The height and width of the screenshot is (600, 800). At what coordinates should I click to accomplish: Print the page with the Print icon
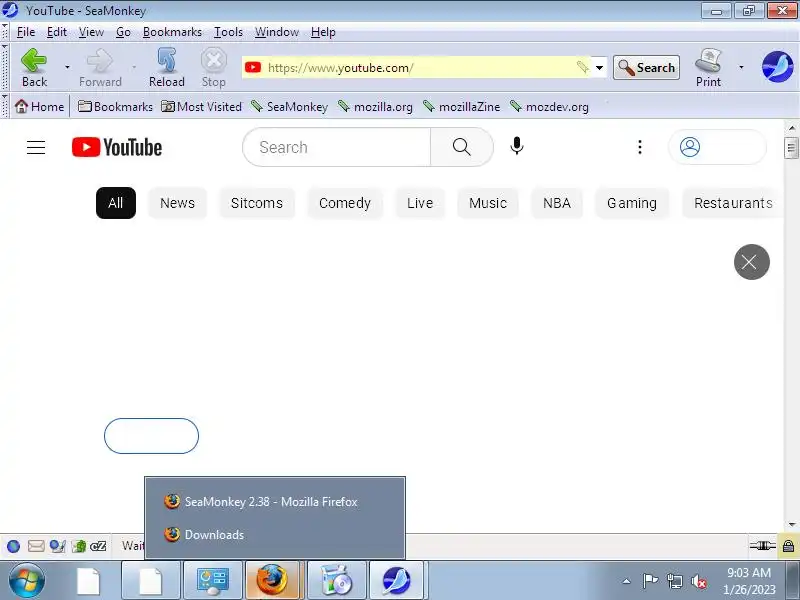[x=709, y=67]
